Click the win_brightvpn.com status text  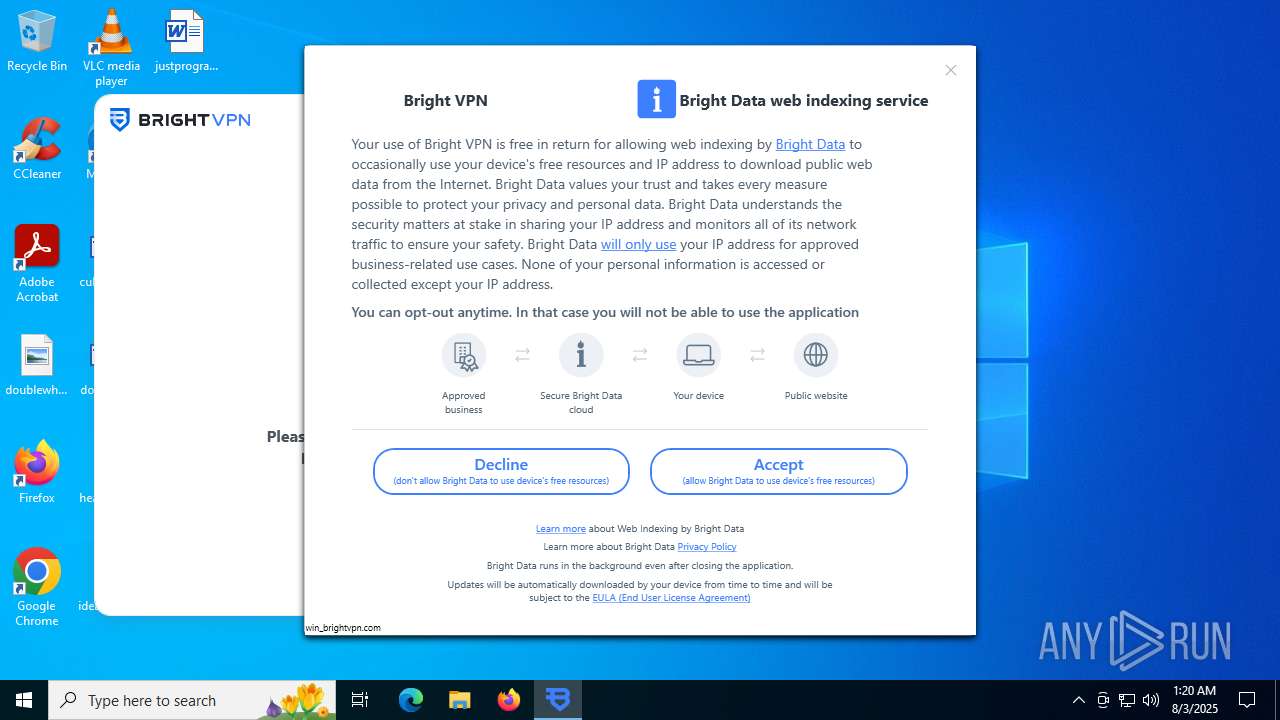point(343,628)
